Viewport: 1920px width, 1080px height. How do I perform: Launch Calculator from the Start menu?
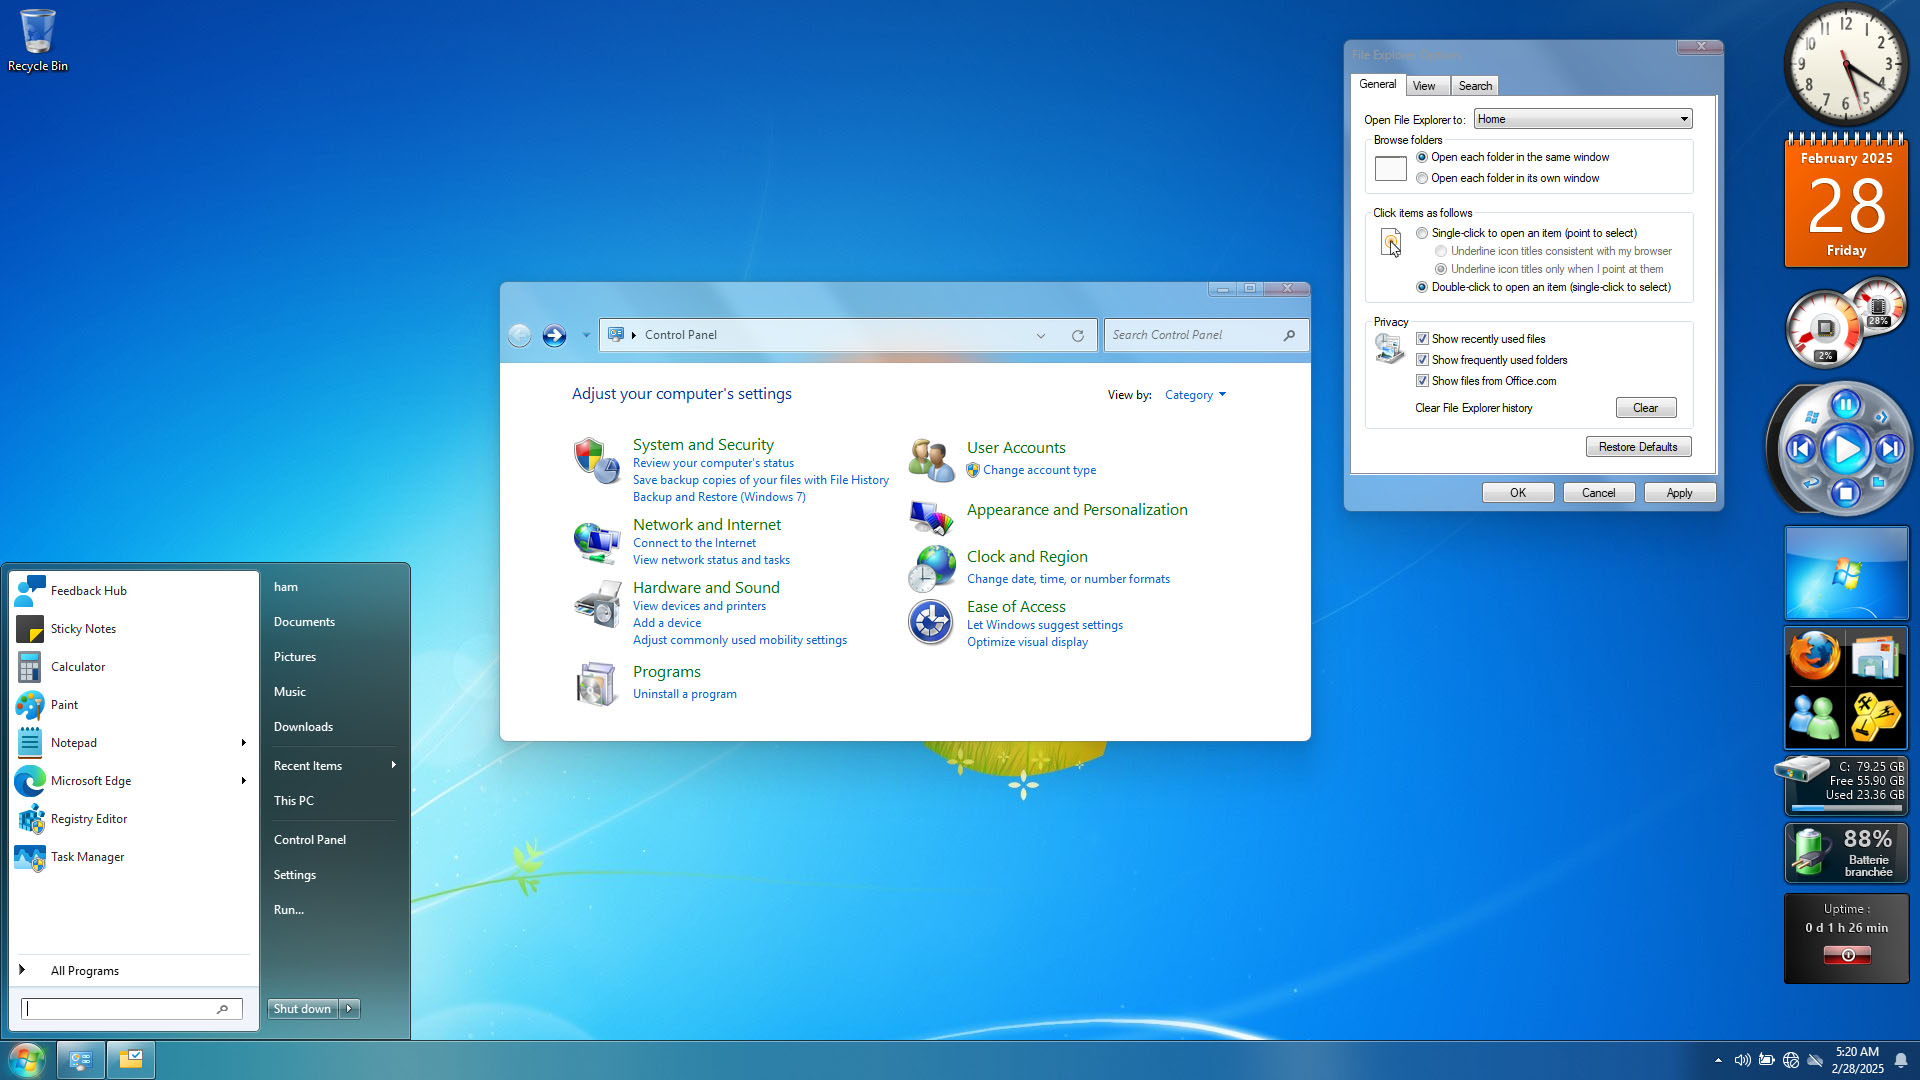click(77, 666)
